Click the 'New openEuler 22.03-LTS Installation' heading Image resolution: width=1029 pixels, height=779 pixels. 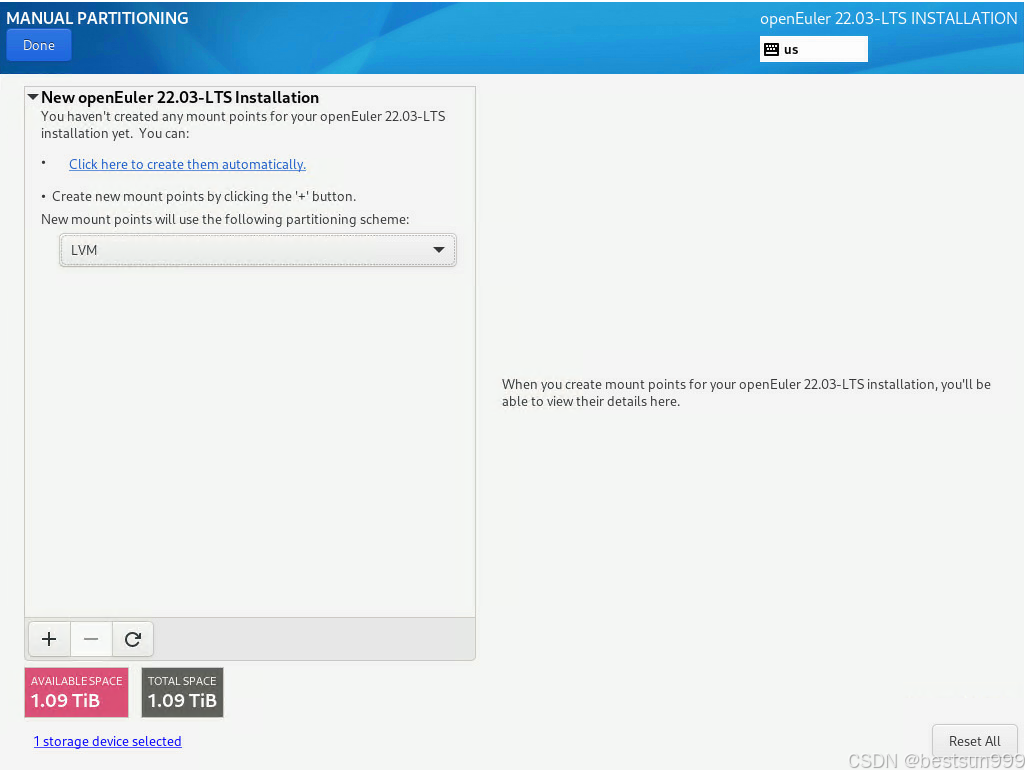(x=180, y=98)
